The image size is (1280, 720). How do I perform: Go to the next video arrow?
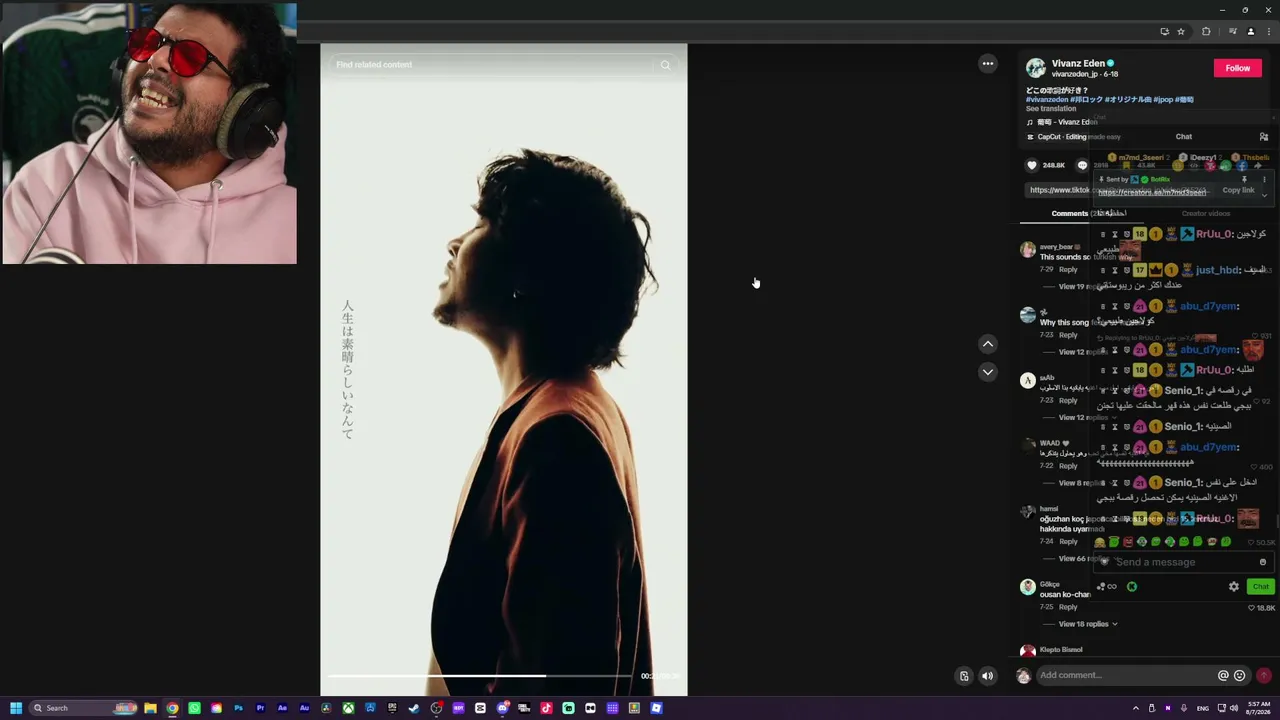tap(988, 372)
